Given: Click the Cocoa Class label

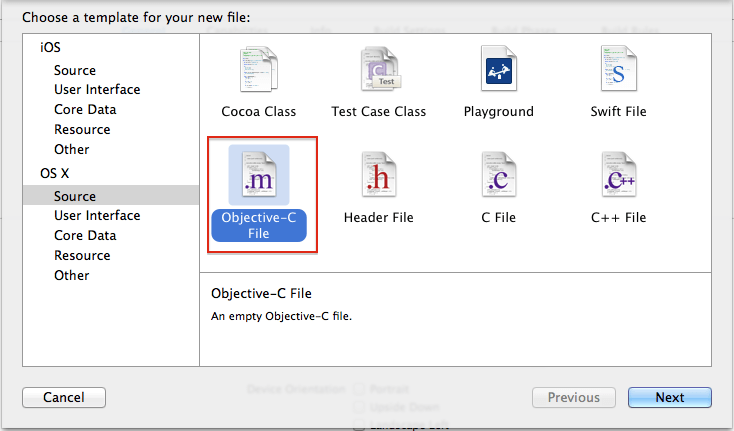Looking at the screenshot, I should coord(259,111).
